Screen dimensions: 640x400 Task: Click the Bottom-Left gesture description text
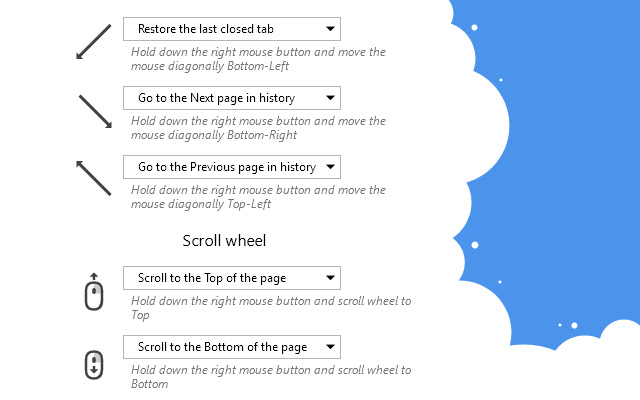(257, 59)
